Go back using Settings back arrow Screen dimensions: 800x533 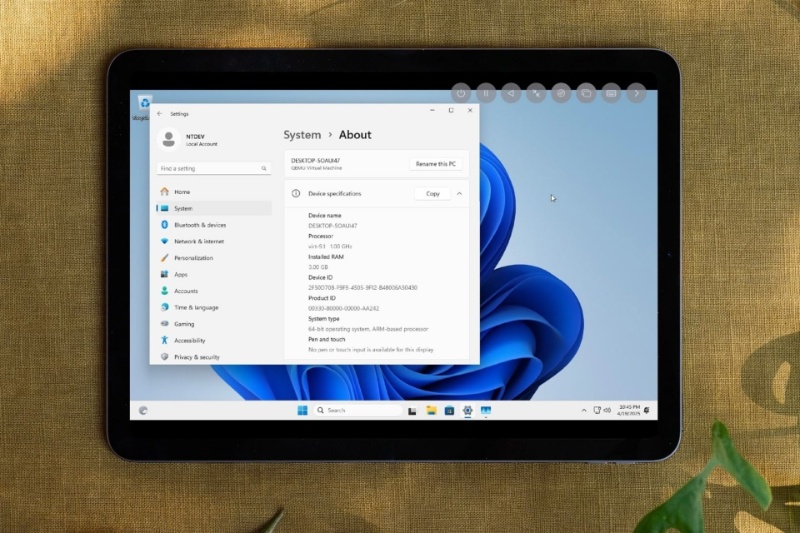click(x=160, y=114)
